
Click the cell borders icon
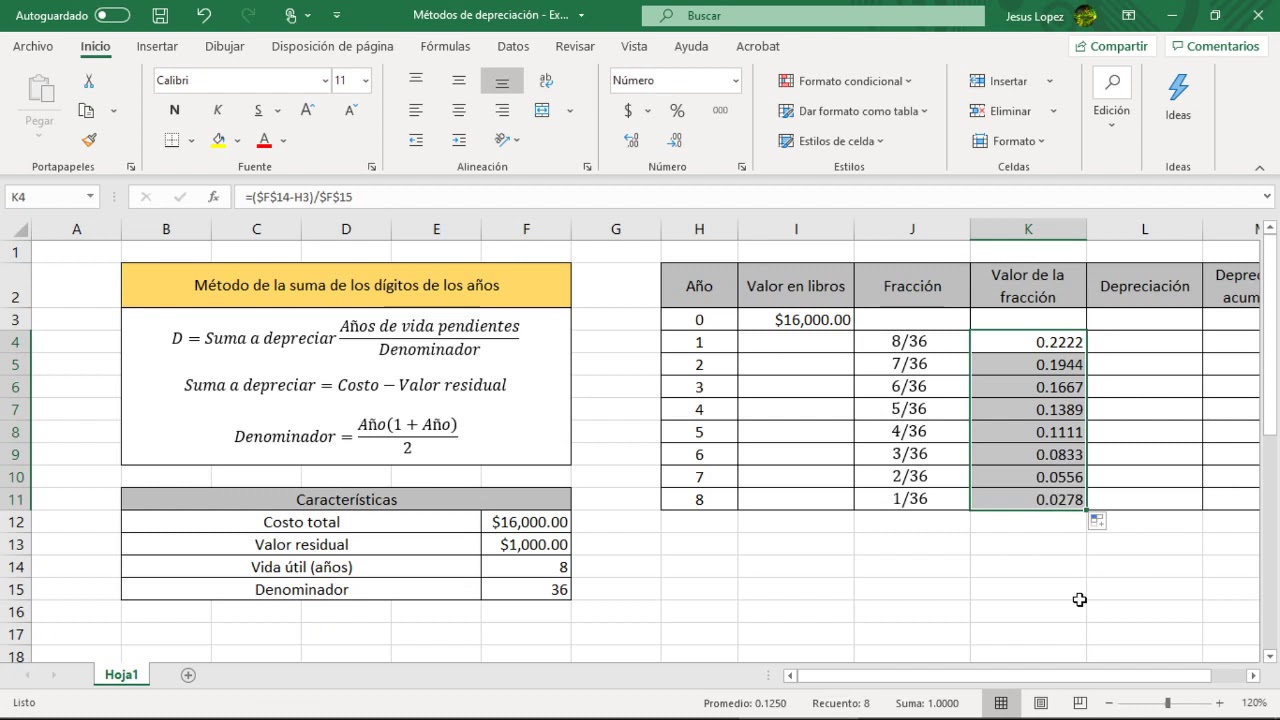click(172, 141)
